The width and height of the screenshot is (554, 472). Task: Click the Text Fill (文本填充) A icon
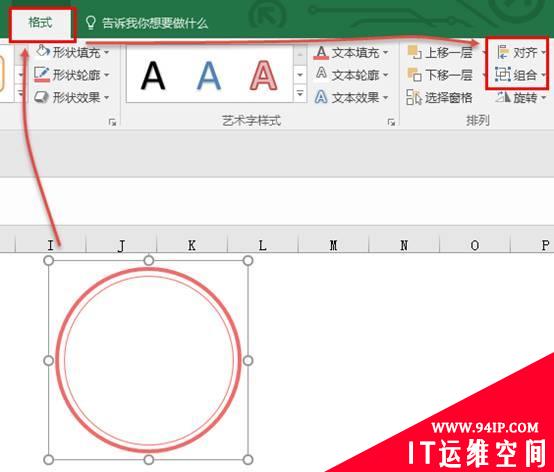pyautogui.click(x=321, y=52)
